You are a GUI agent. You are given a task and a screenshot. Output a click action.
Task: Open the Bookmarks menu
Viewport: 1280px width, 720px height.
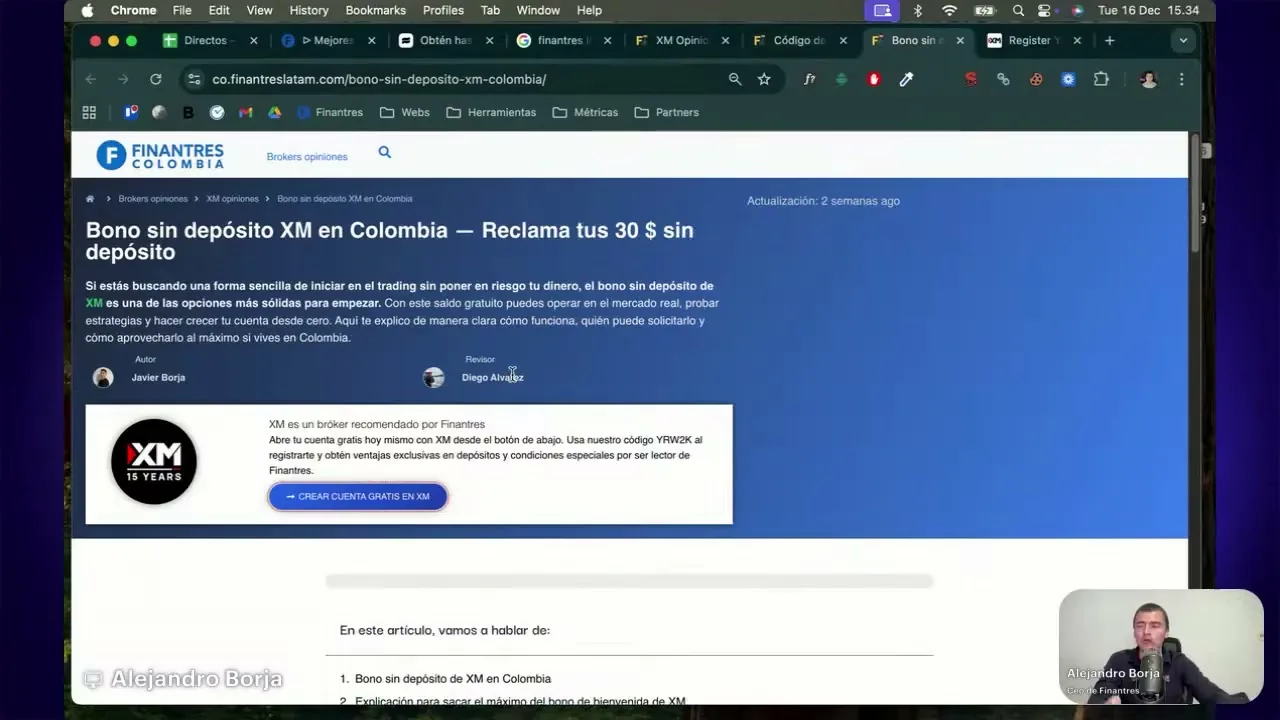[376, 10]
